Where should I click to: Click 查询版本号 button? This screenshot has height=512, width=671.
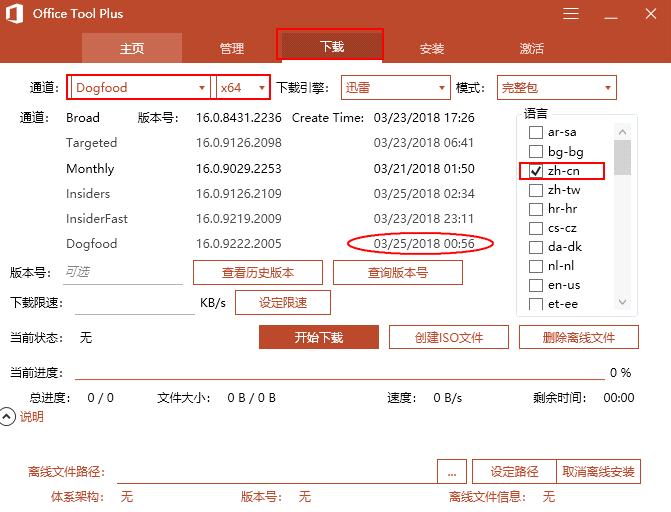point(398,272)
